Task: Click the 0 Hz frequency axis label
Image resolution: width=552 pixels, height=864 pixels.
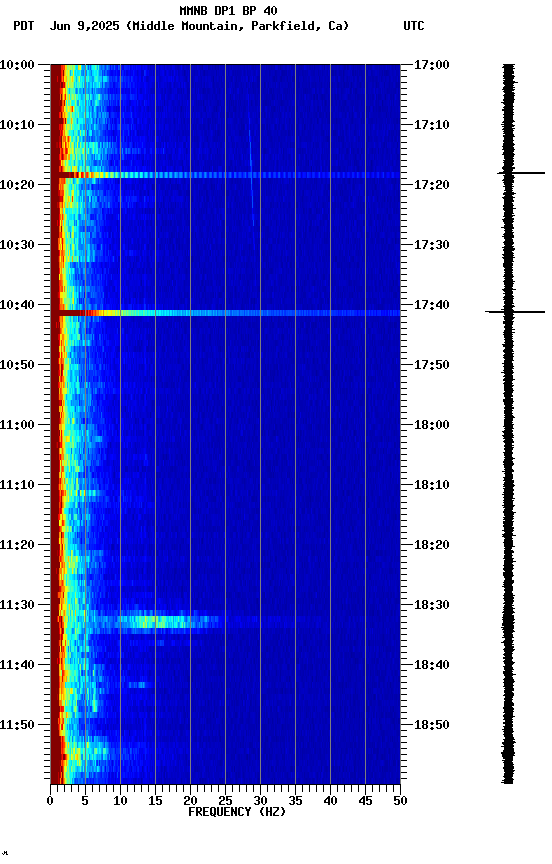Action: (x=50, y=801)
